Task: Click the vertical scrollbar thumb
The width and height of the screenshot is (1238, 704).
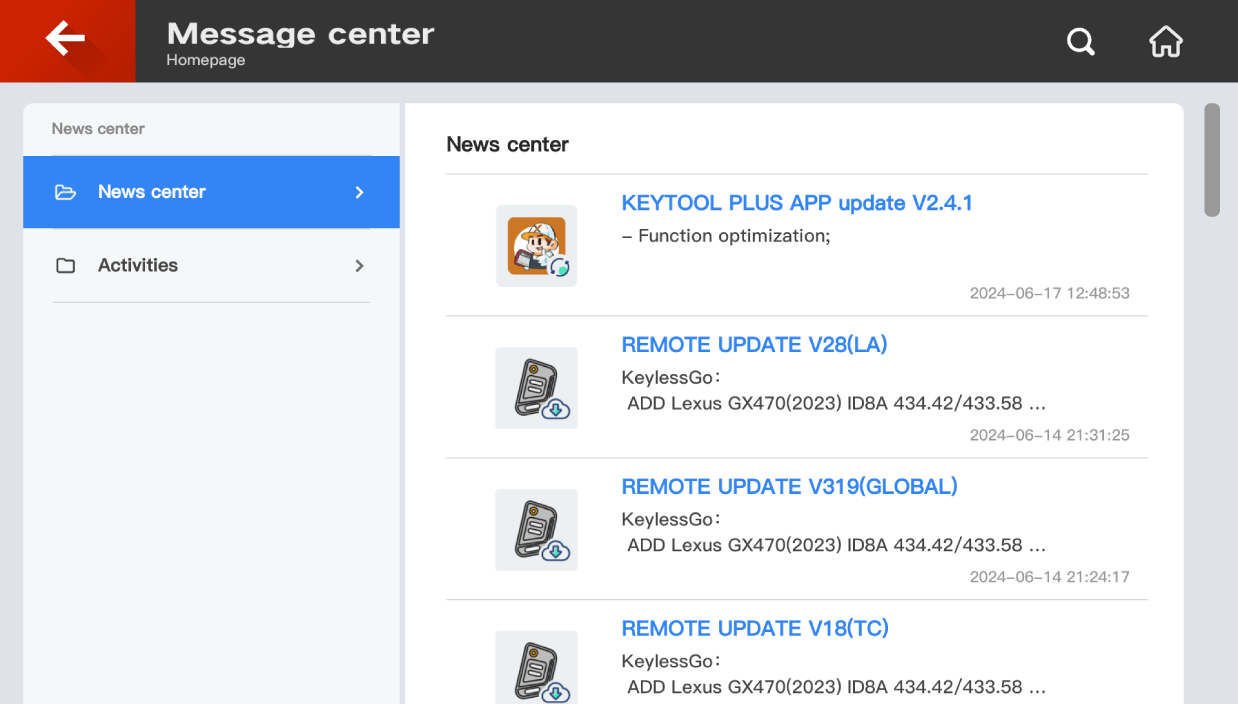Action: click(1212, 160)
